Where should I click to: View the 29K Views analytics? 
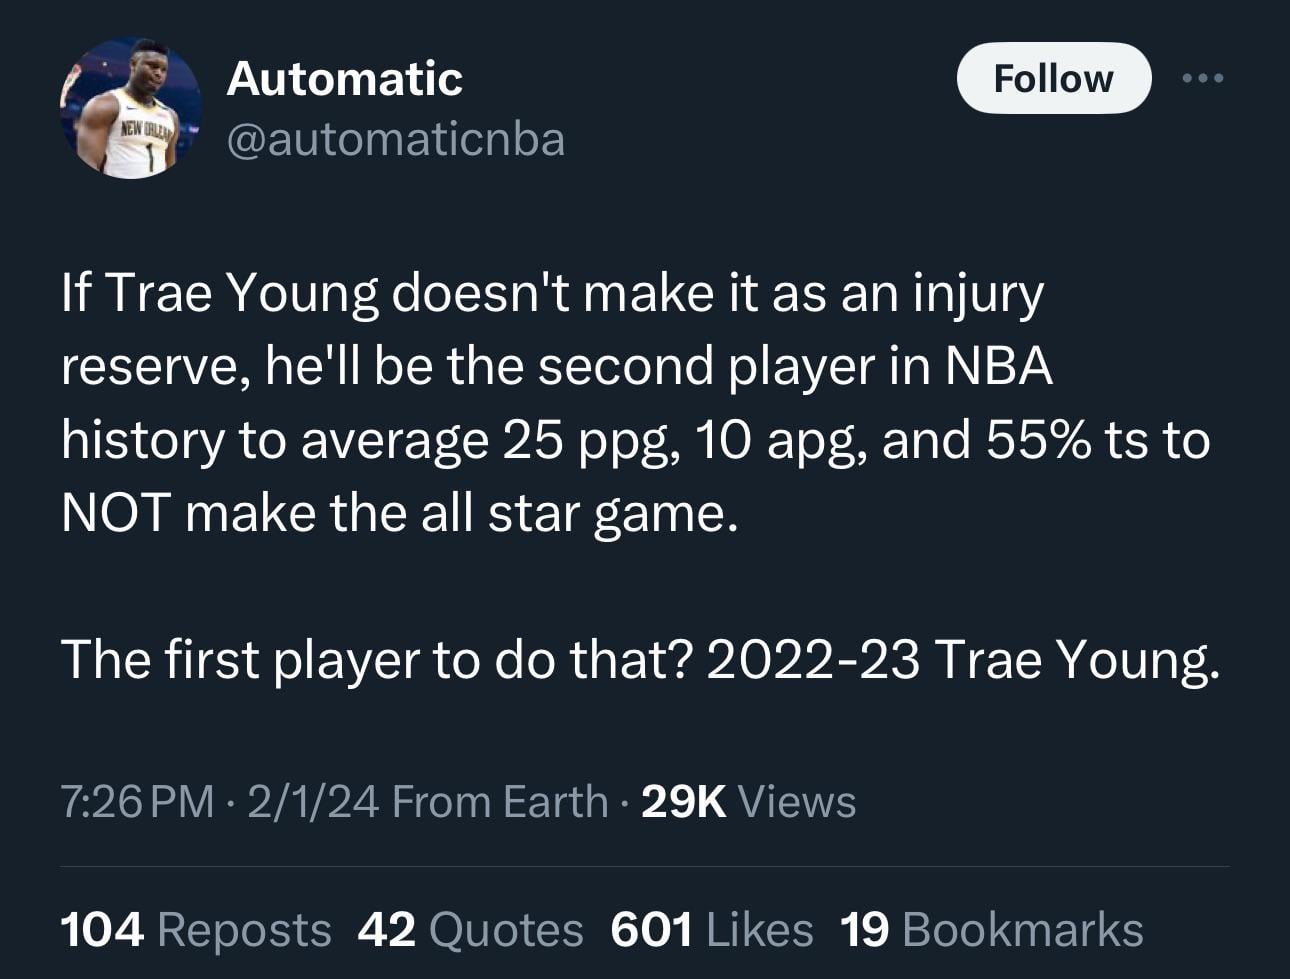pos(748,801)
